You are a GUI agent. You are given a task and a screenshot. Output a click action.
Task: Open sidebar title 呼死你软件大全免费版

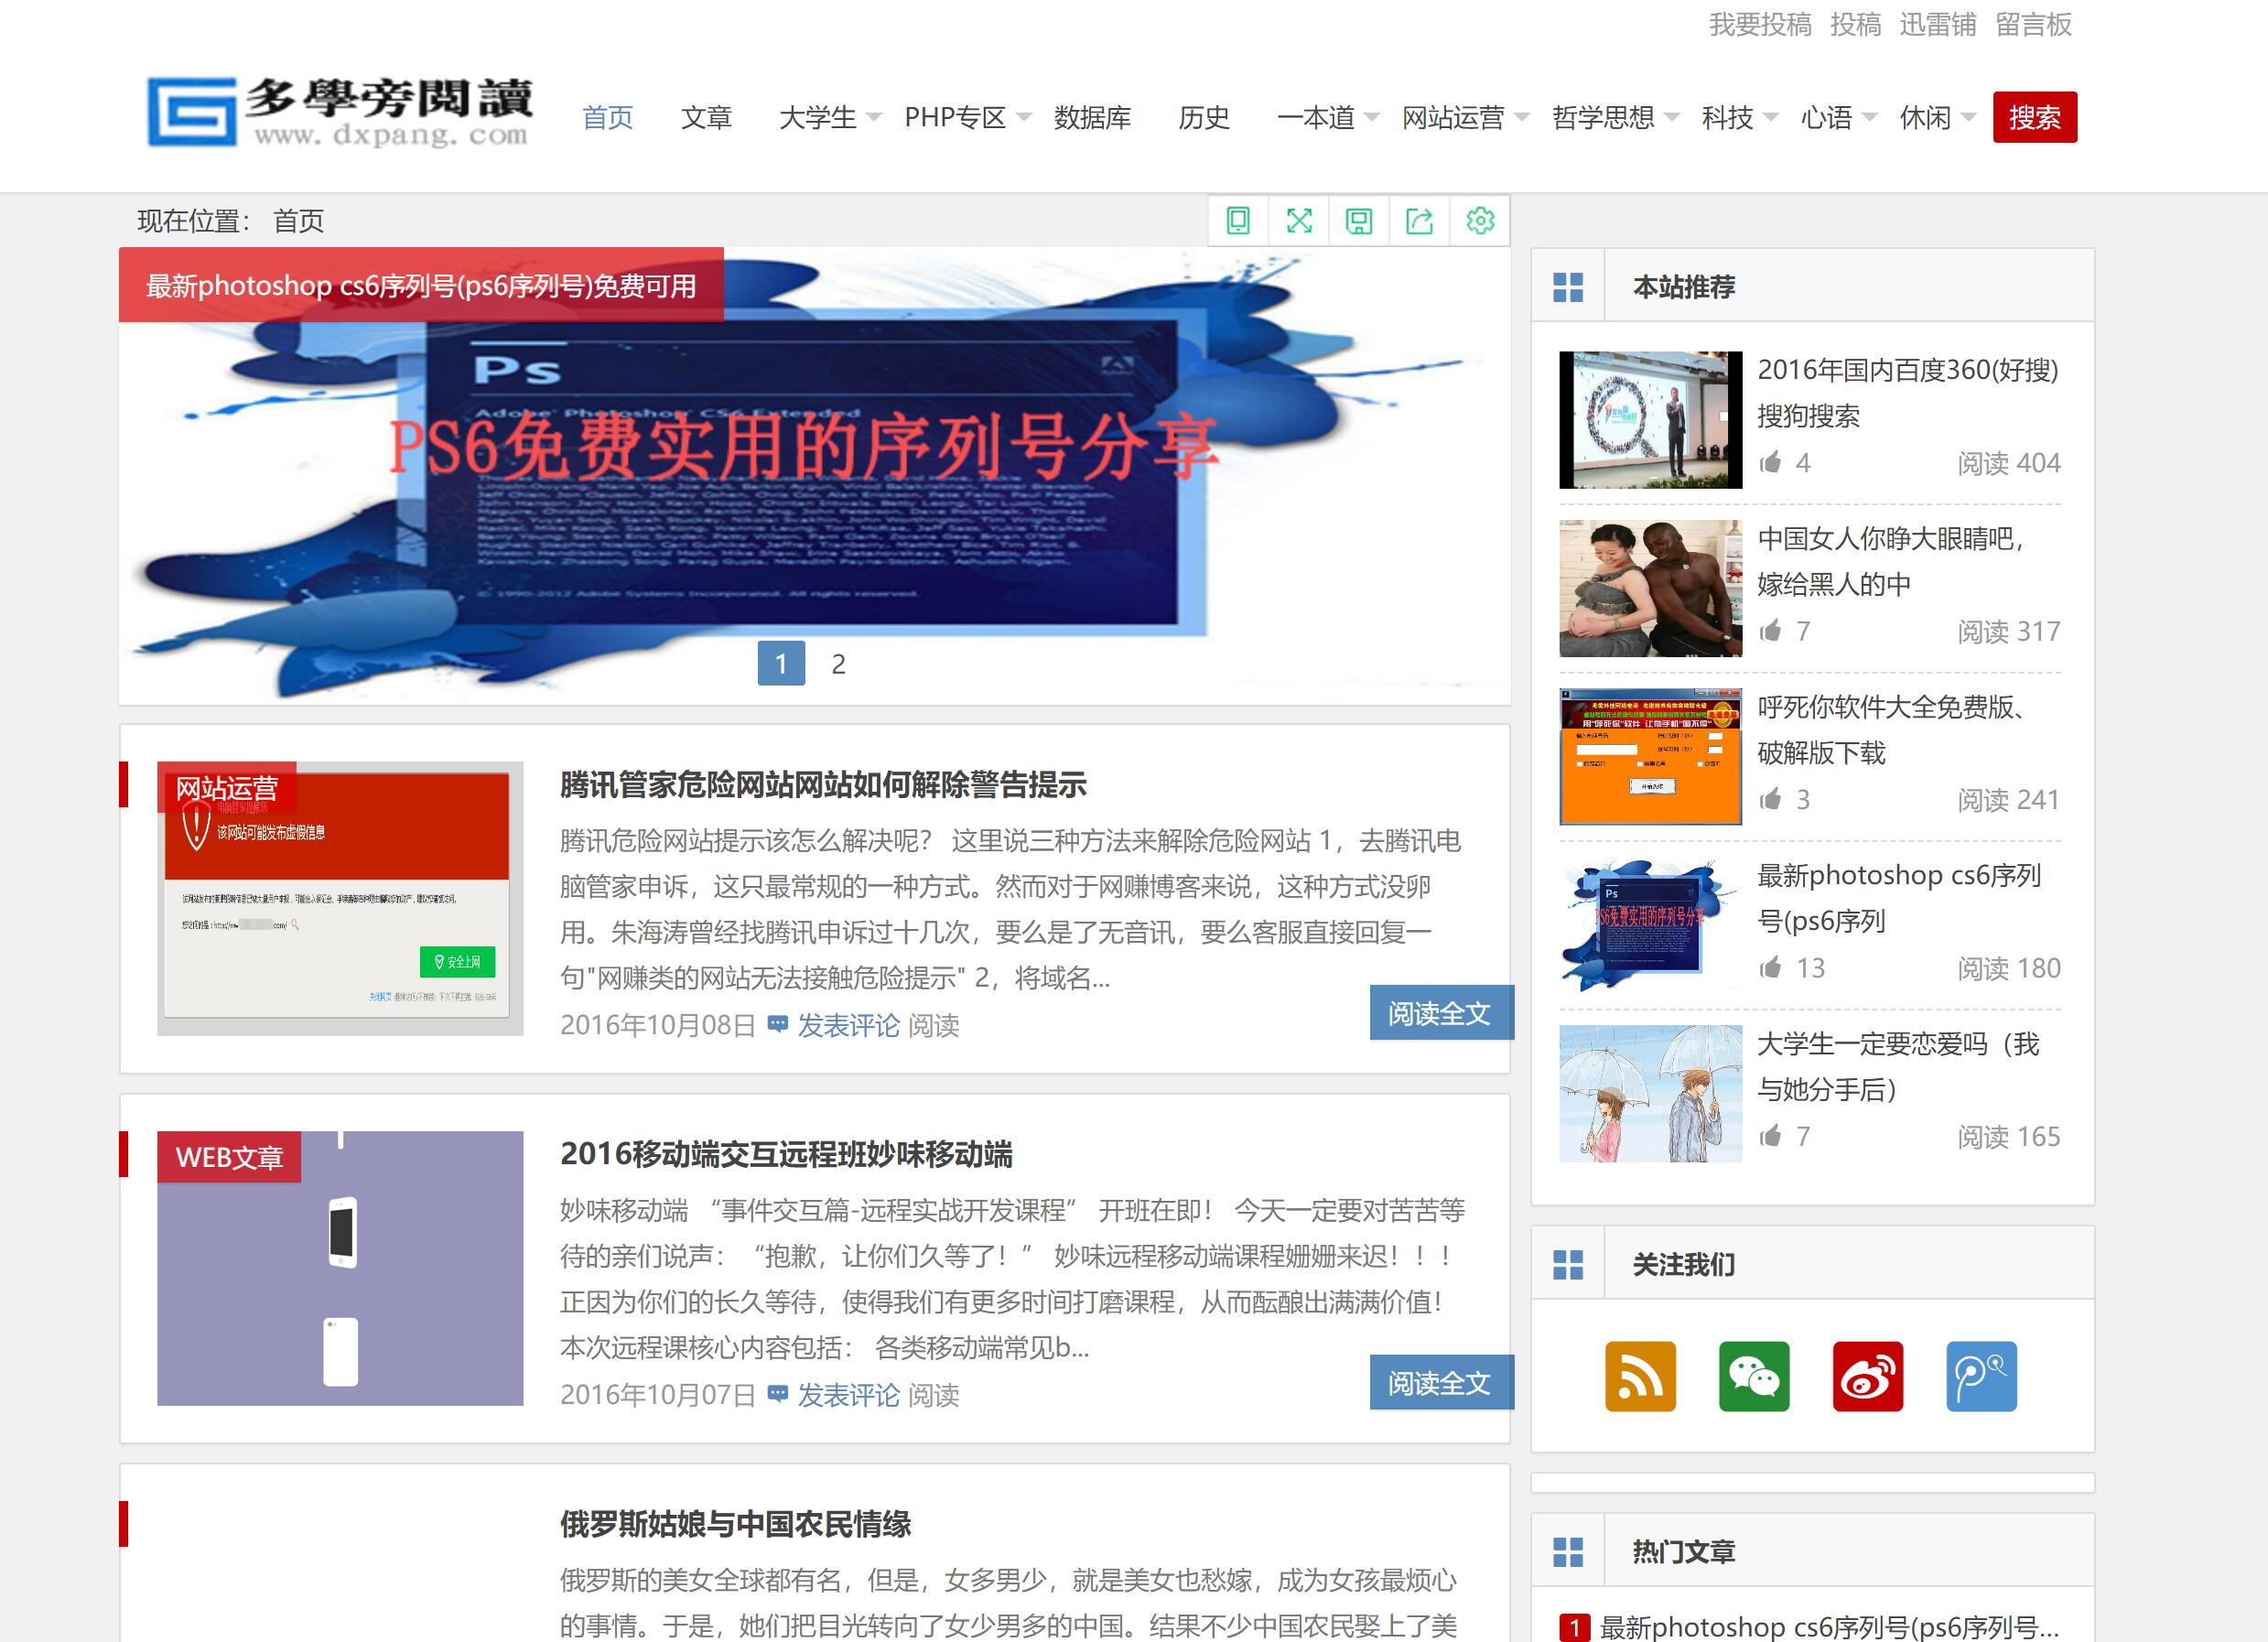[x=1891, y=729]
